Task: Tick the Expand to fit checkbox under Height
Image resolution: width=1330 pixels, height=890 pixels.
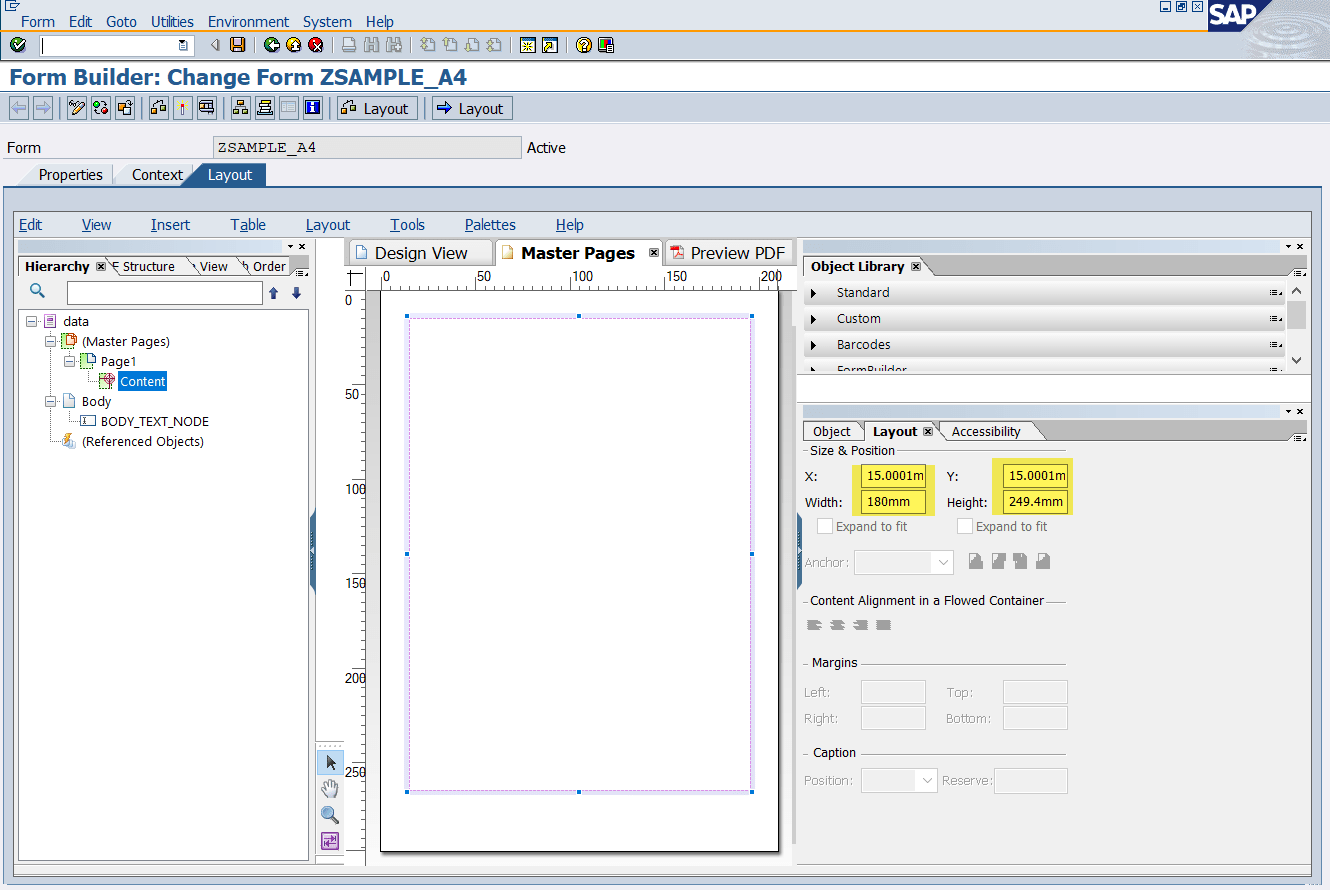Action: [x=965, y=526]
